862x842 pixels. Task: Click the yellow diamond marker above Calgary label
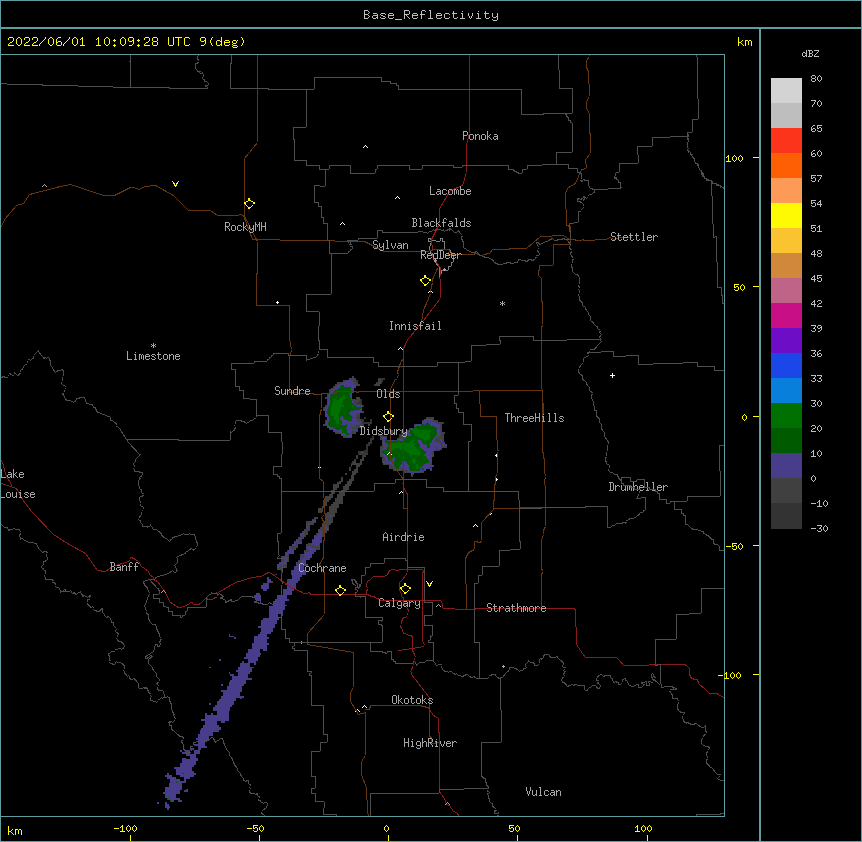[405, 589]
